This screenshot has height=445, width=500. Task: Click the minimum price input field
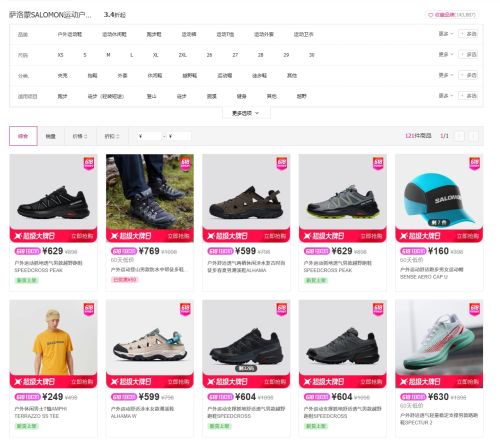click(152, 136)
